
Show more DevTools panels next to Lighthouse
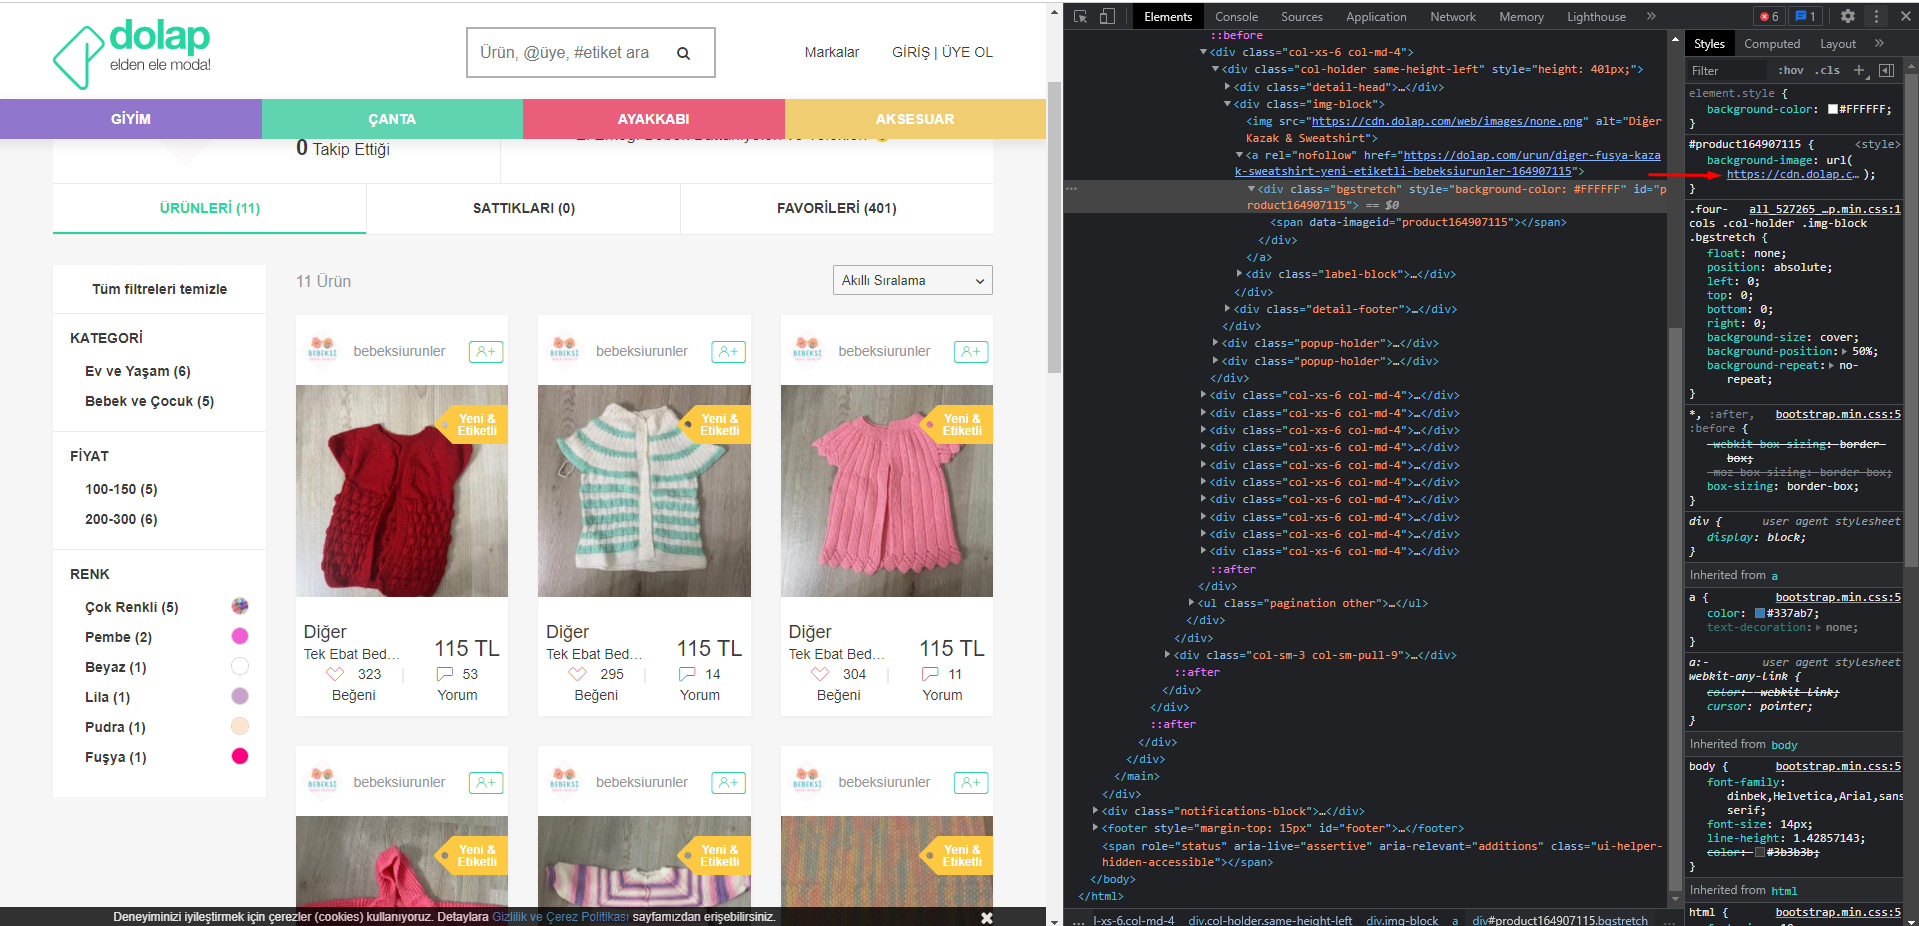(x=1651, y=16)
